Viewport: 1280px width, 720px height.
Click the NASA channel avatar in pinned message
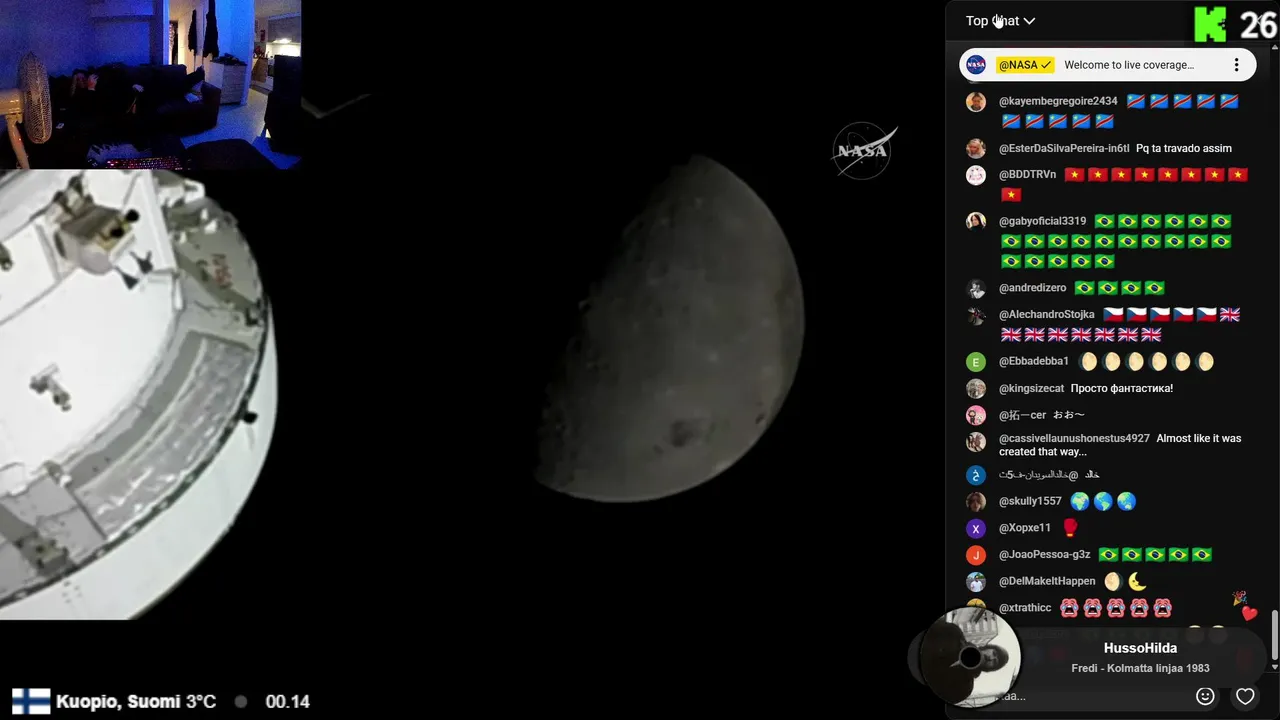coord(976,65)
